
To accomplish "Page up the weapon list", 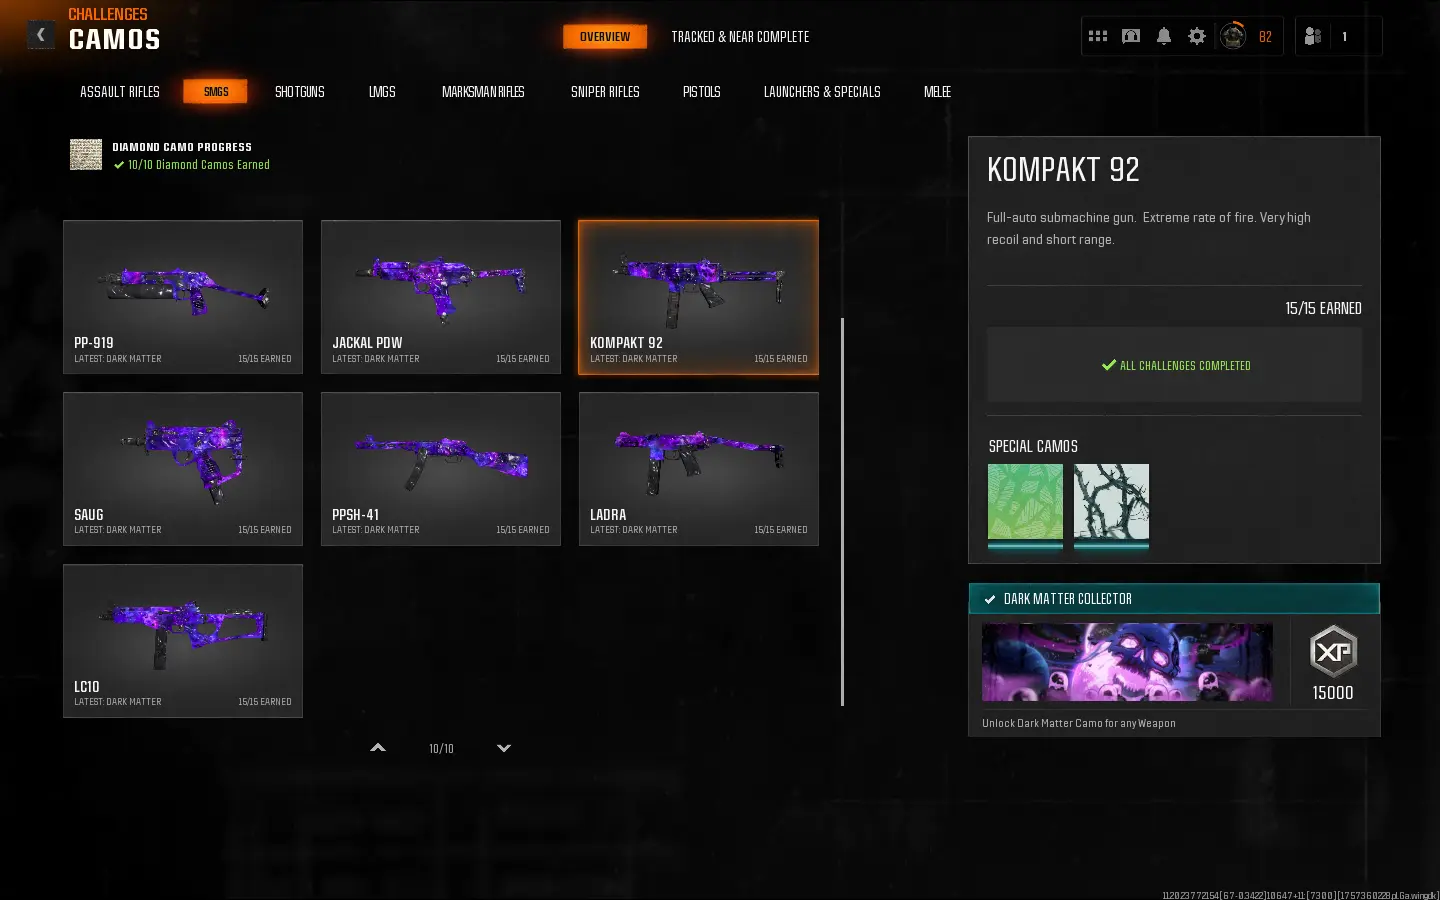I will (x=378, y=748).
